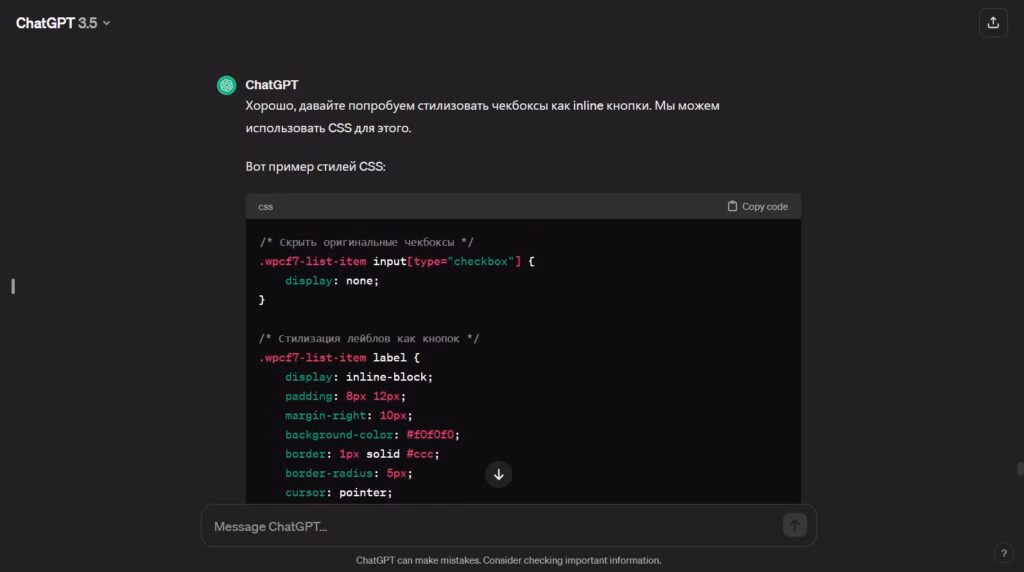1024x572 pixels.
Task: Click the page scrollbar thumb on right edge
Action: coord(1020,469)
